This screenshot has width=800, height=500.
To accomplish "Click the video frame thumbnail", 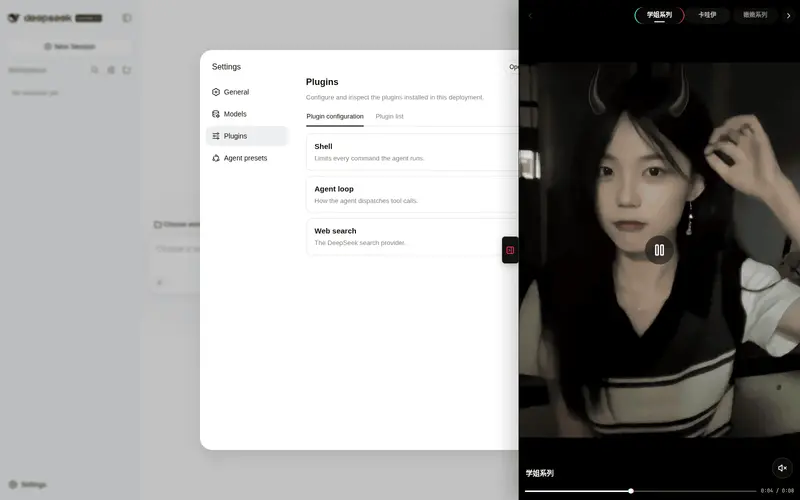I will [659, 250].
